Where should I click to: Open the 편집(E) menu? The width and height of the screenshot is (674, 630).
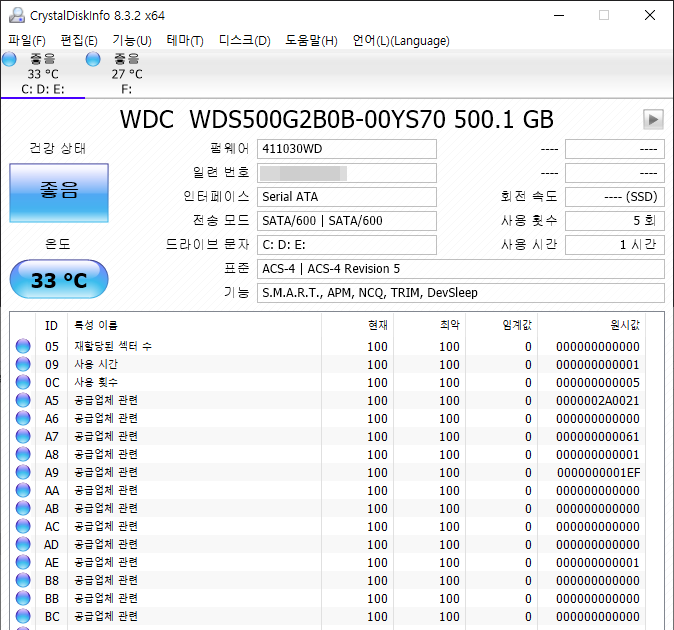(79, 41)
